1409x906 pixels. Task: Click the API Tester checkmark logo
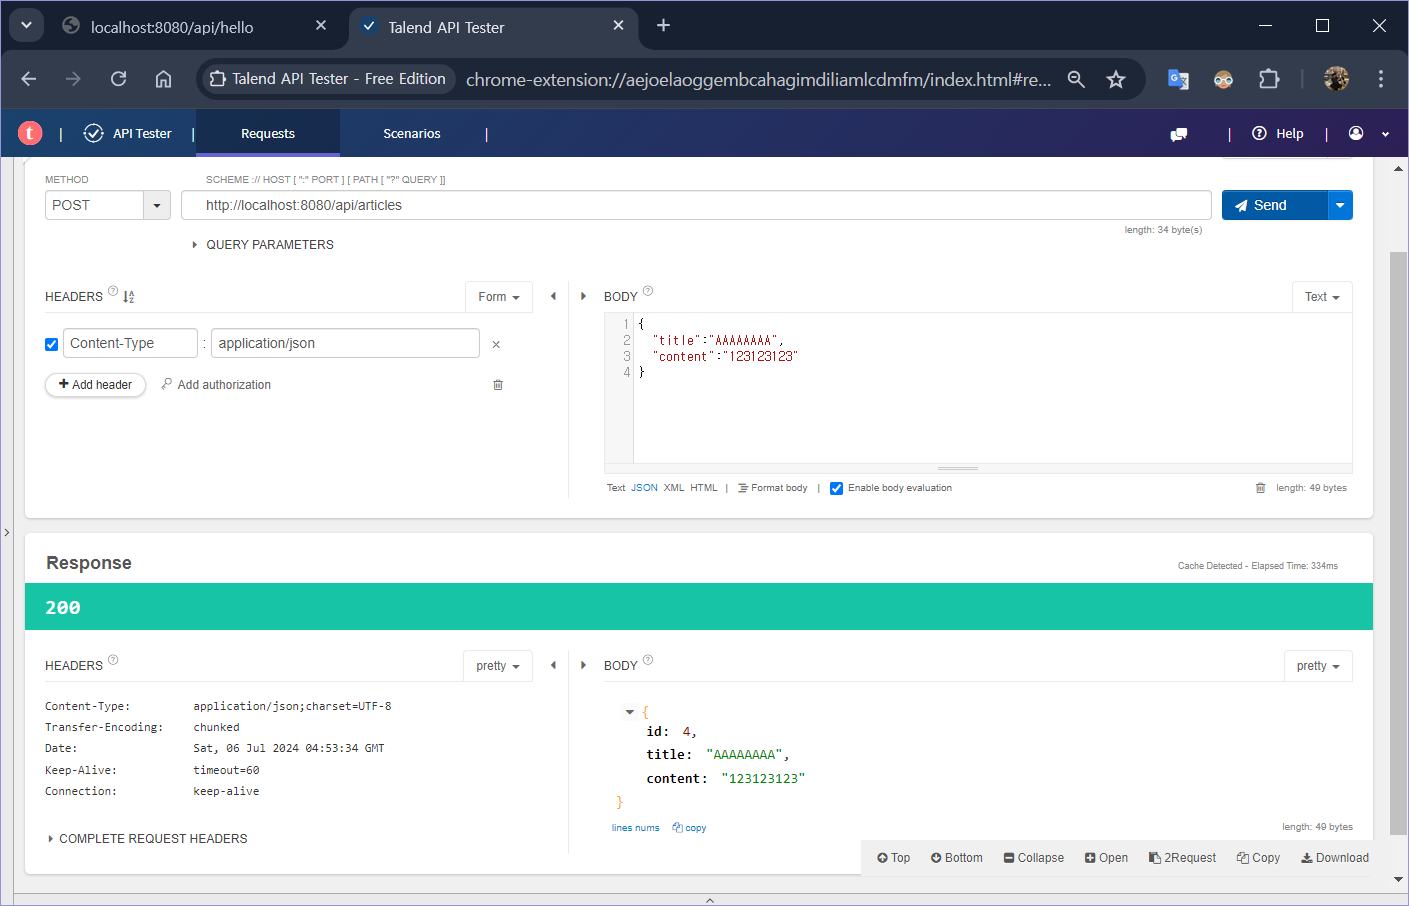pyautogui.click(x=93, y=133)
